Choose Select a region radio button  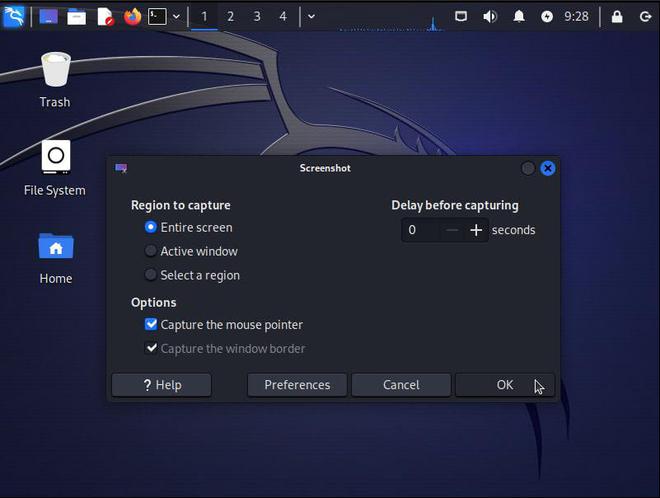151,275
